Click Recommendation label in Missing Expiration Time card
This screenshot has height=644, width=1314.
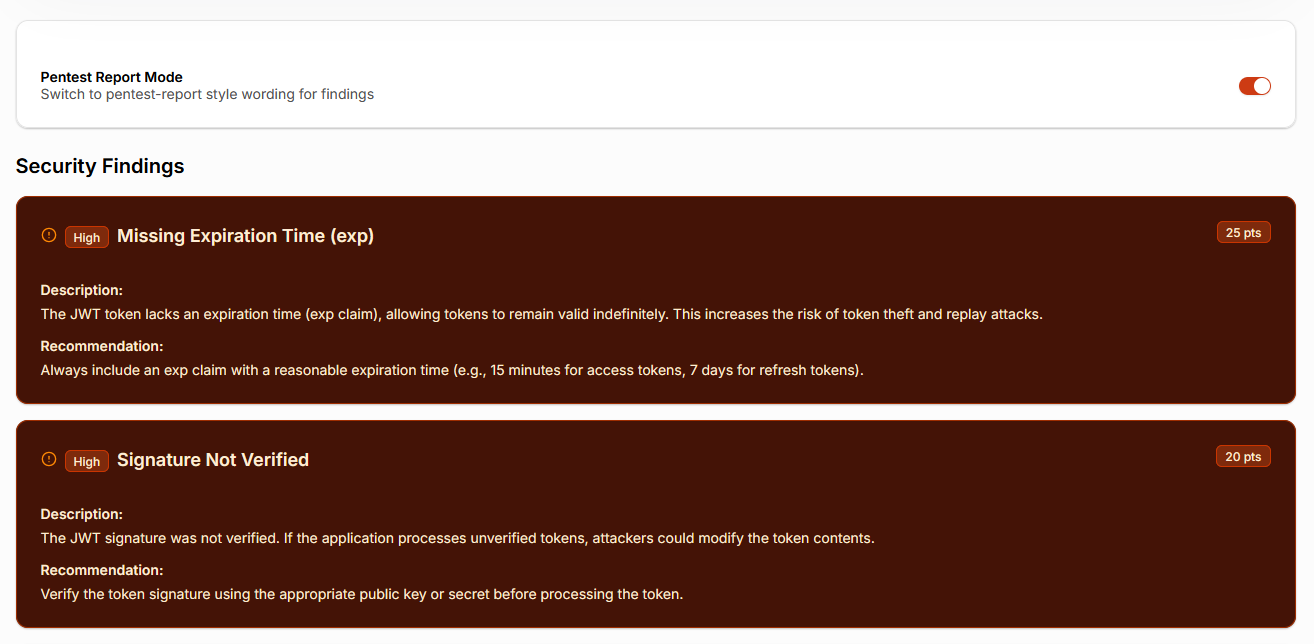coord(101,346)
